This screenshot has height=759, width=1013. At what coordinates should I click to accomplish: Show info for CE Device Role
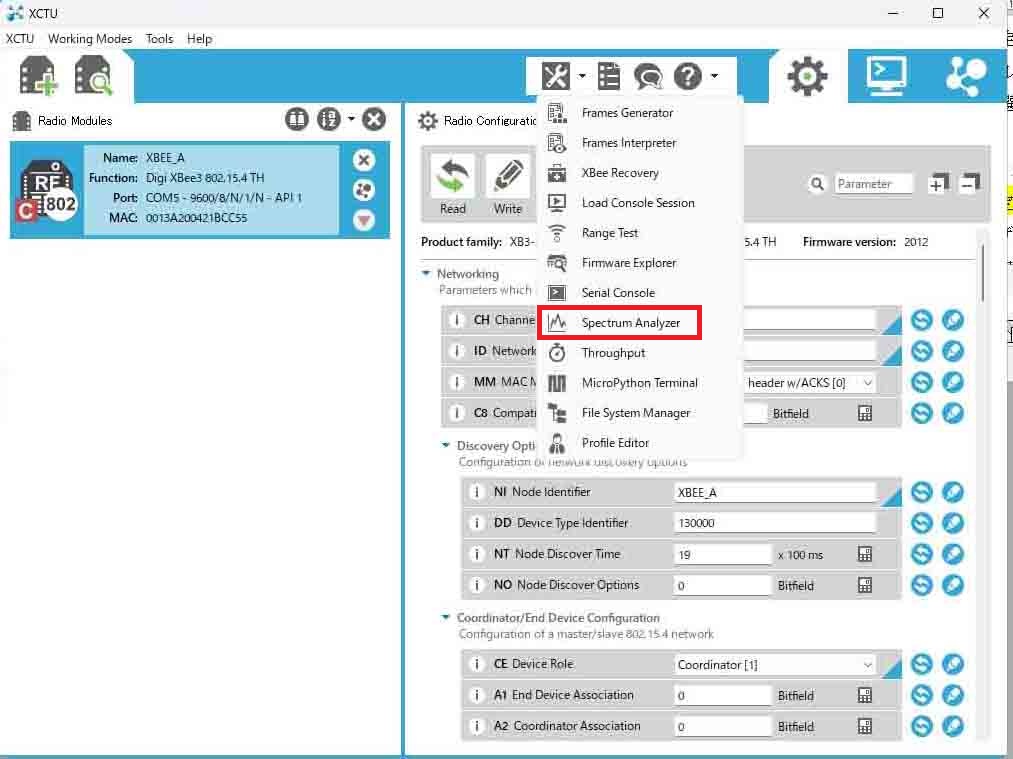point(477,664)
